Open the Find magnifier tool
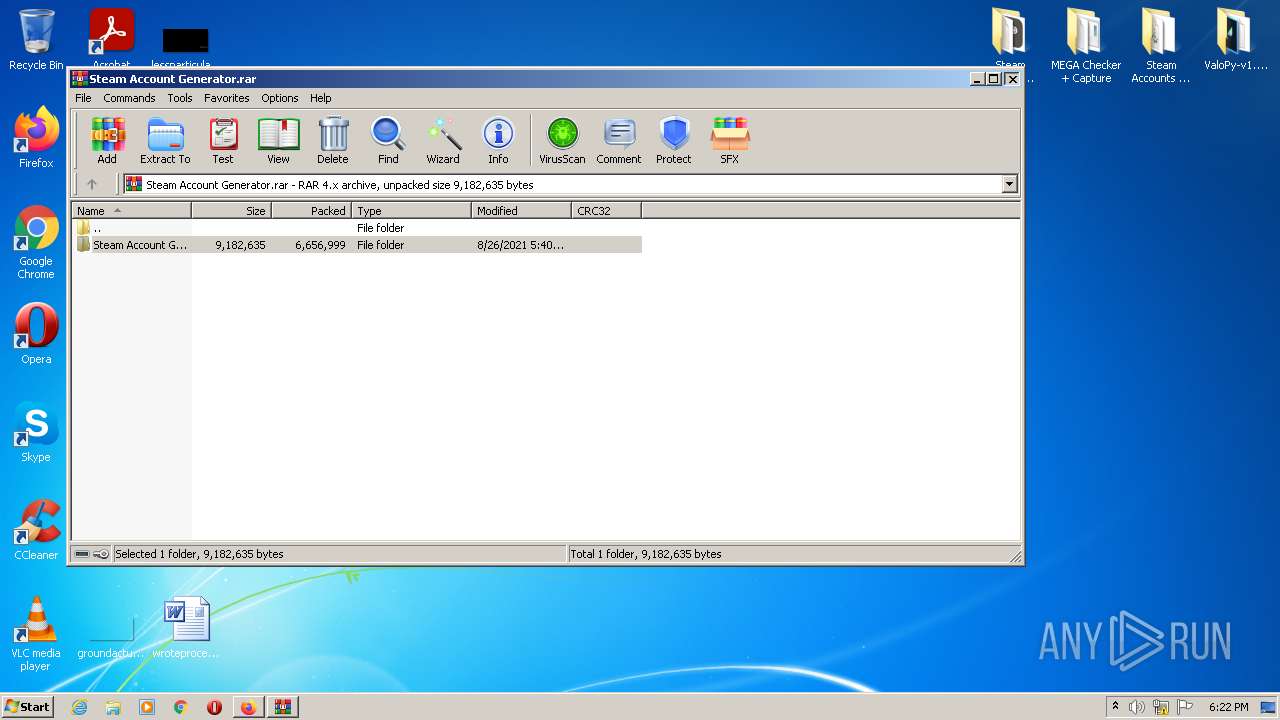The width and height of the screenshot is (1280, 720). (388, 141)
